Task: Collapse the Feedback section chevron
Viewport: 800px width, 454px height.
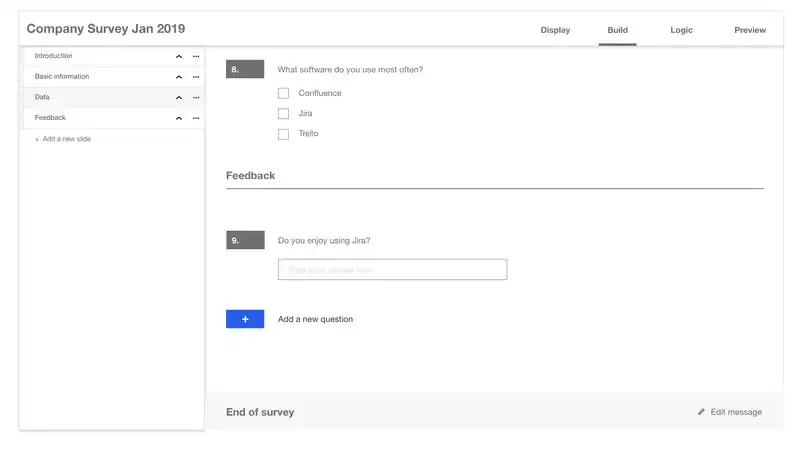Action: point(179,118)
